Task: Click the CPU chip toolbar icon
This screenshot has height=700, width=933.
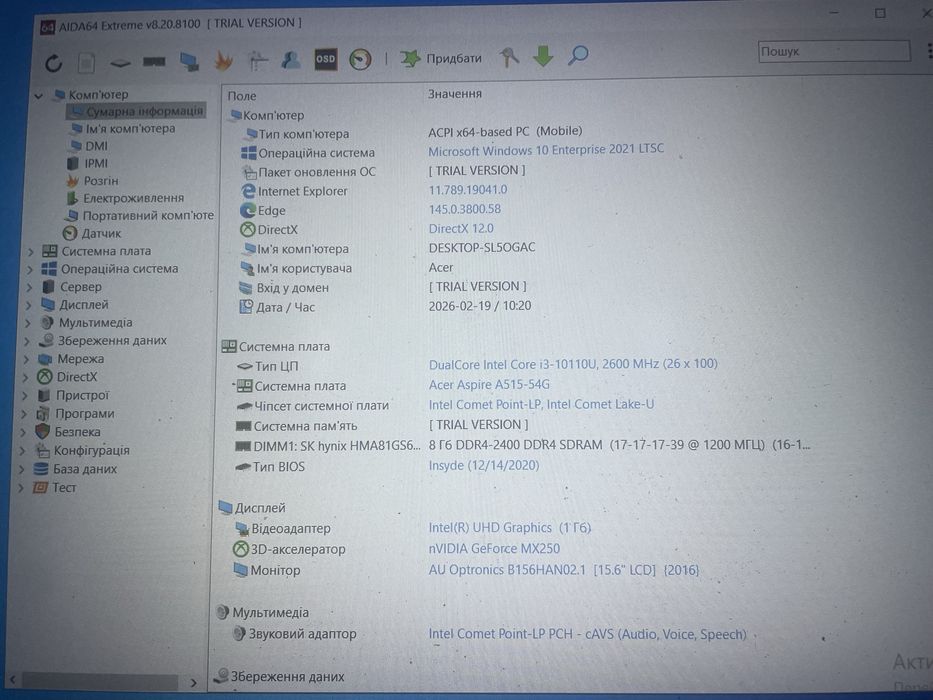Action: pos(120,63)
